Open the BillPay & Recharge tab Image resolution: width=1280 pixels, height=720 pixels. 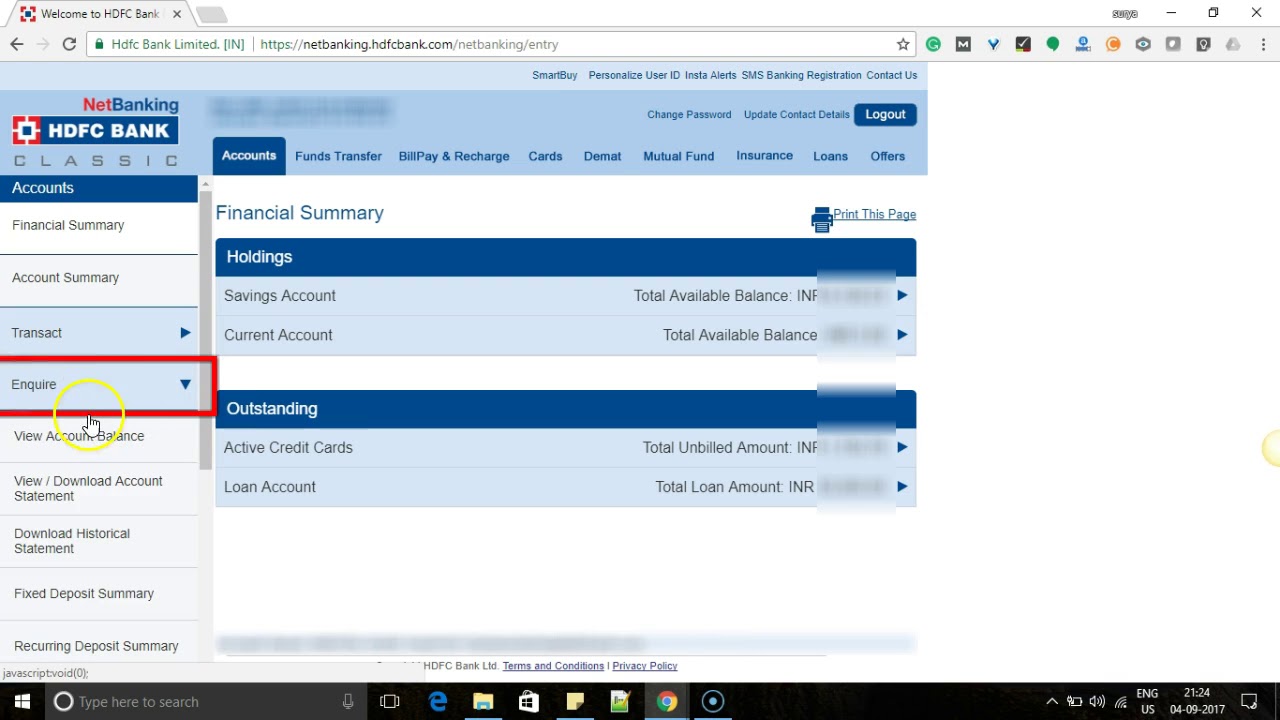454,156
